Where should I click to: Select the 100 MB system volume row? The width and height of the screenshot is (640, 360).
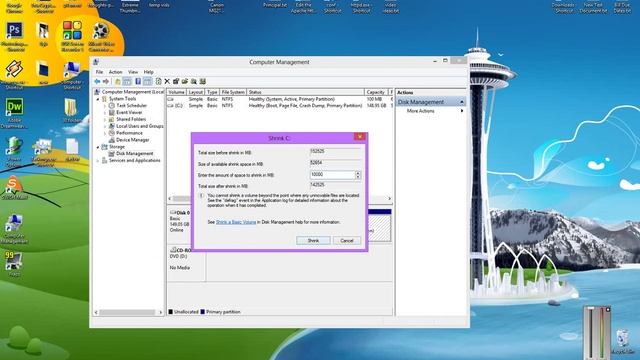tap(280, 99)
